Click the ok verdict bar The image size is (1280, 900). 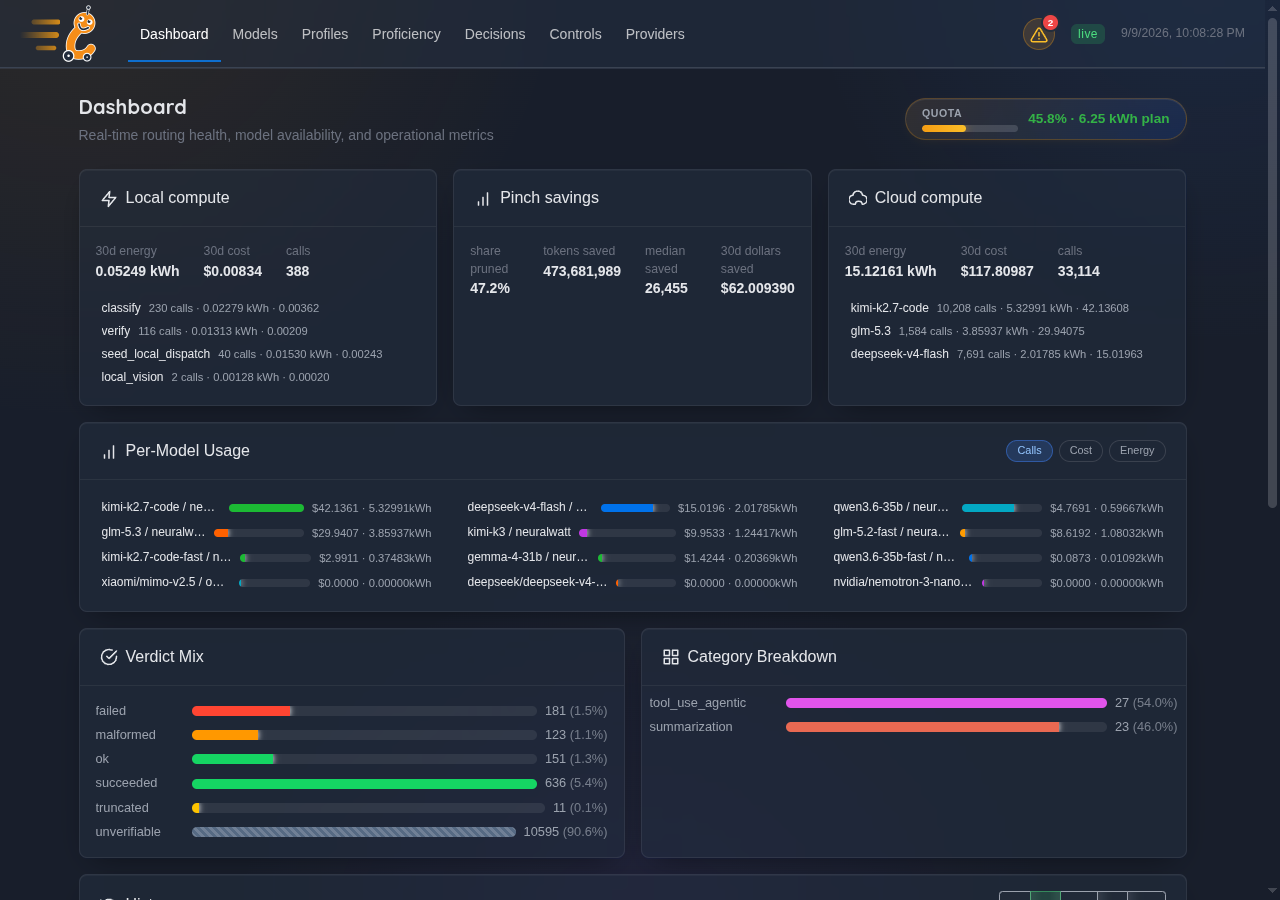[x=364, y=759]
